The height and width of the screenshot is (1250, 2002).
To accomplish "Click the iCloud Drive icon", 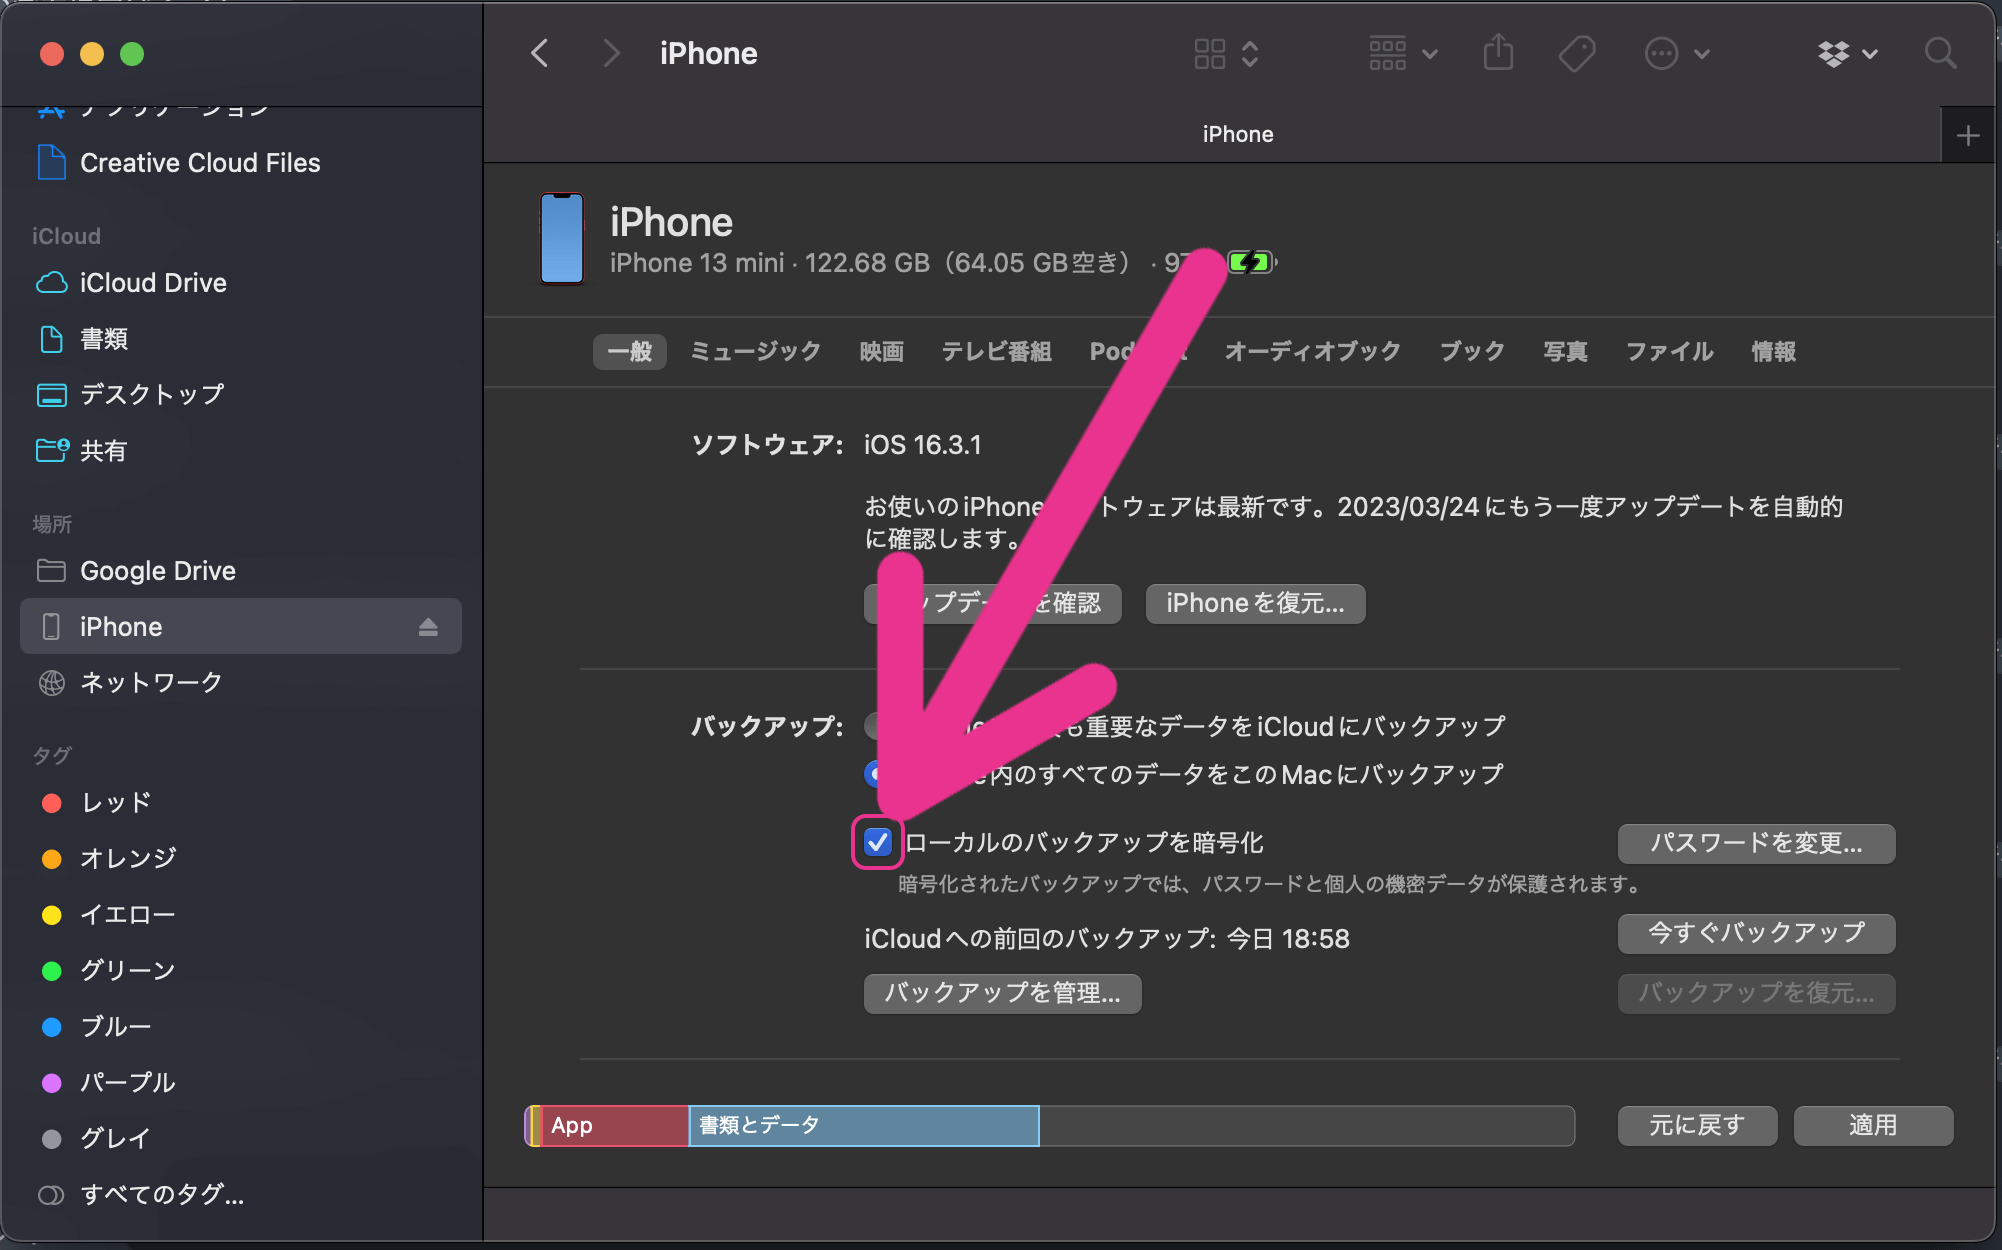I will coord(49,281).
